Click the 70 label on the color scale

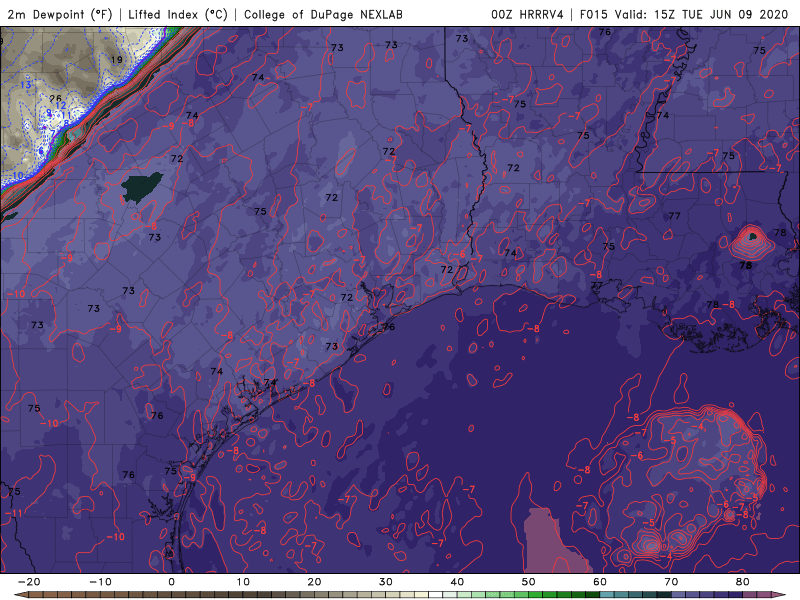pyautogui.click(x=671, y=582)
